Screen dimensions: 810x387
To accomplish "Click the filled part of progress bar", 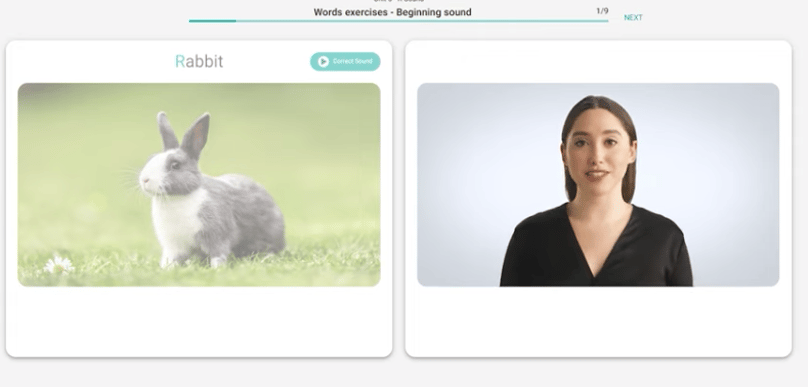I will coord(212,21).
